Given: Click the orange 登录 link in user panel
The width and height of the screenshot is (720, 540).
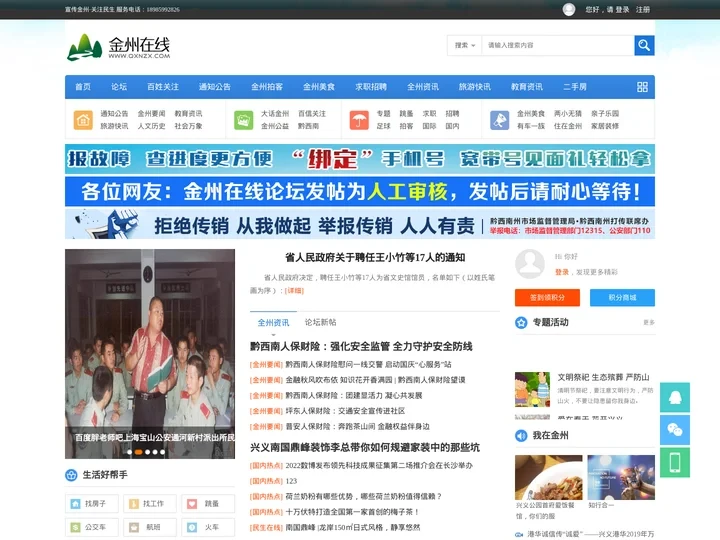Looking at the screenshot, I should (x=562, y=272).
